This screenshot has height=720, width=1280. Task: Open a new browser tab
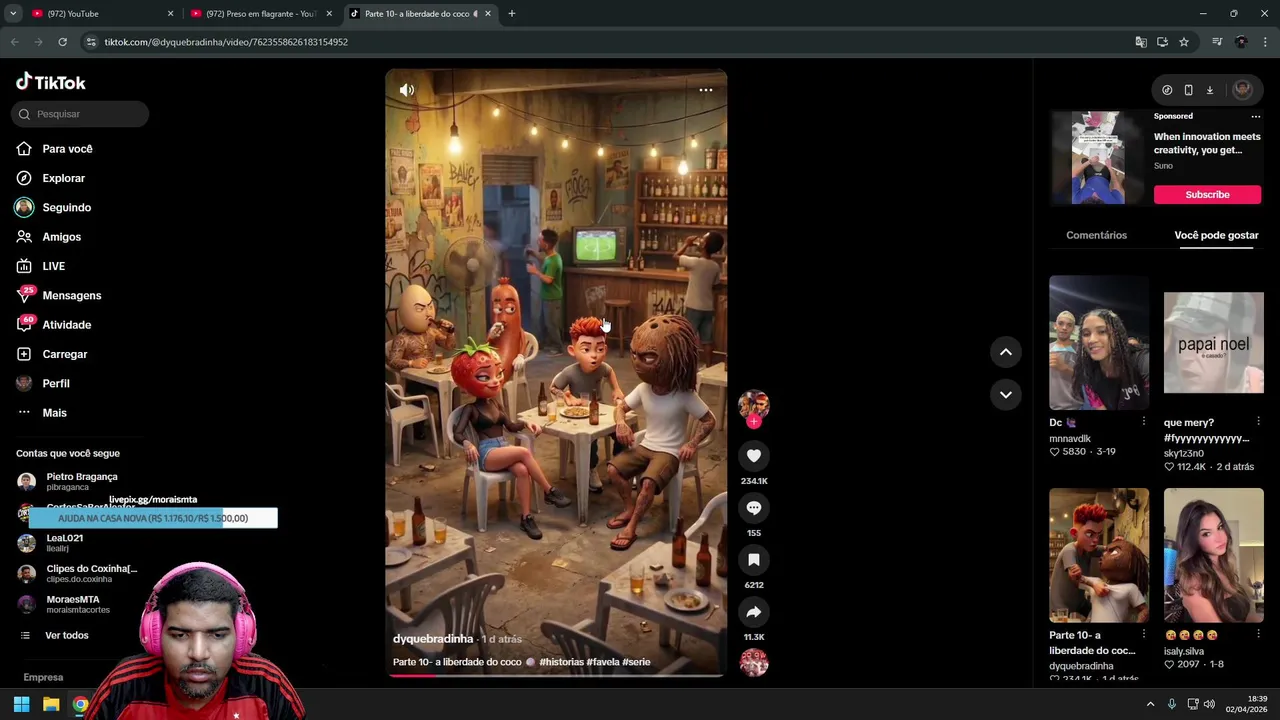coord(511,14)
